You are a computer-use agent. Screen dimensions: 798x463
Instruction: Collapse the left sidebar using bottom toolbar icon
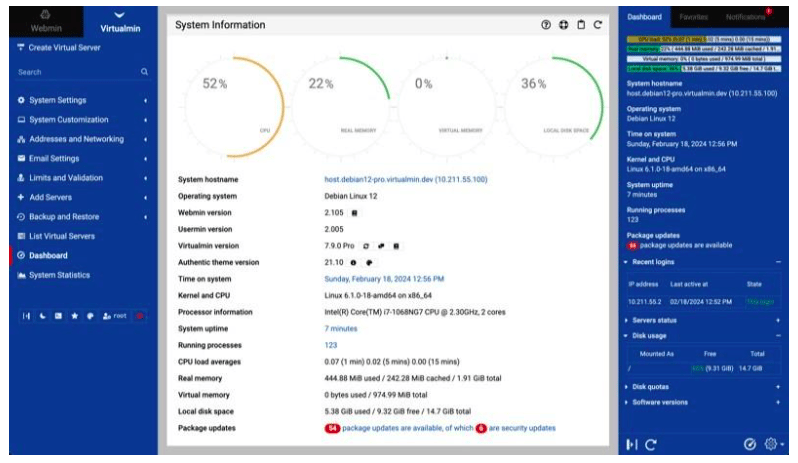(26, 316)
